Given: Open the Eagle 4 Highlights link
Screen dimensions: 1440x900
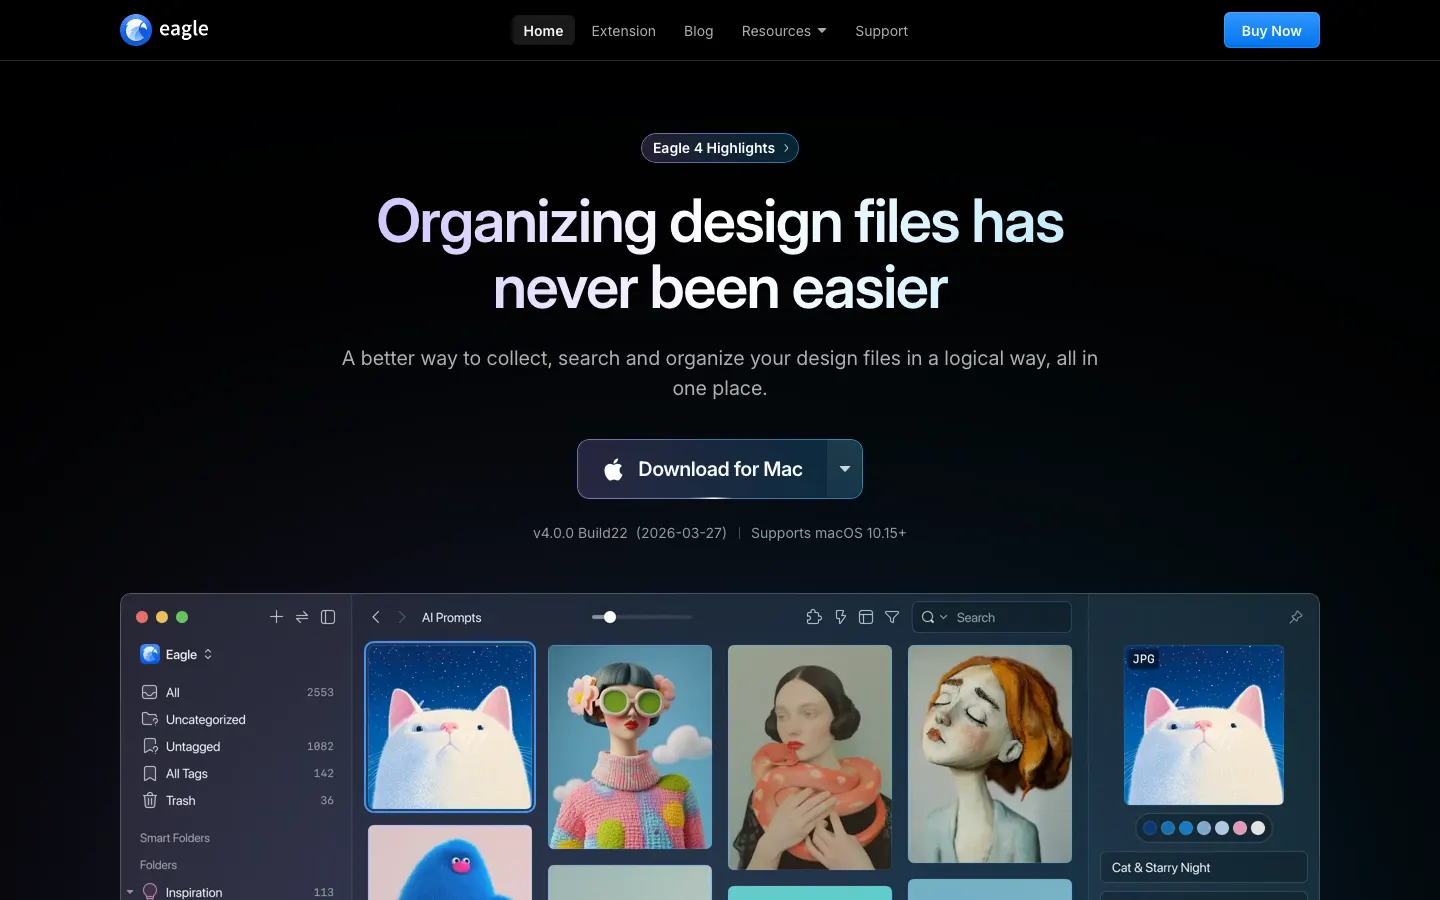Looking at the screenshot, I should coord(720,148).
